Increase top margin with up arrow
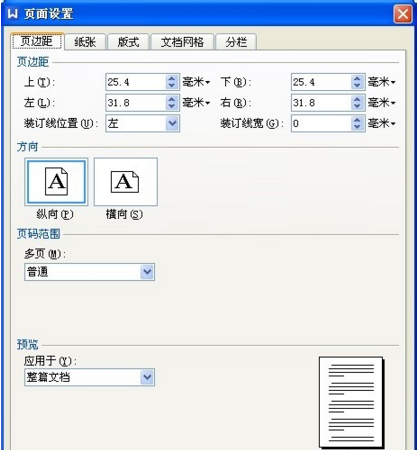The height and width of the screenshot is (450, 418). click(172, 79)
